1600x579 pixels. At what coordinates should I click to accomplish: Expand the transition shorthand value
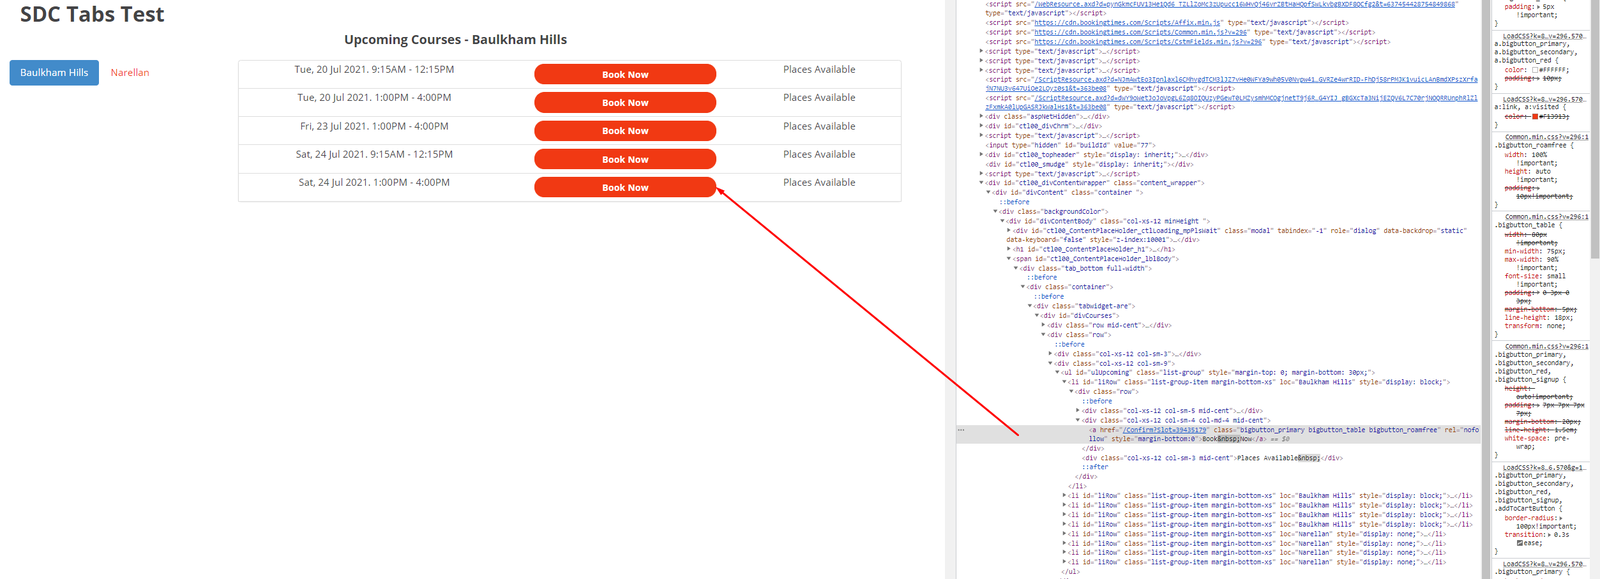(1549, 535)
